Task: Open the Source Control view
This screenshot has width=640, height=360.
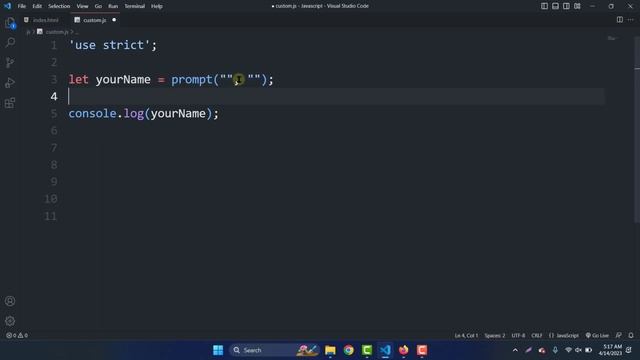Action: pos(10,62)
